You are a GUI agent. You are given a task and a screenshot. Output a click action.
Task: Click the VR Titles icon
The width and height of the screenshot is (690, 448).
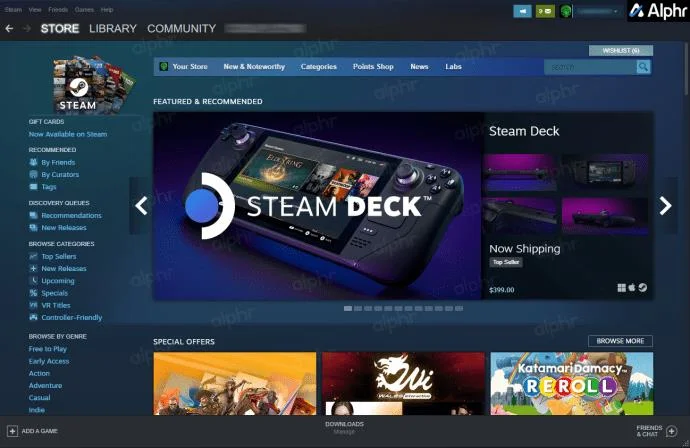point(33,305)
